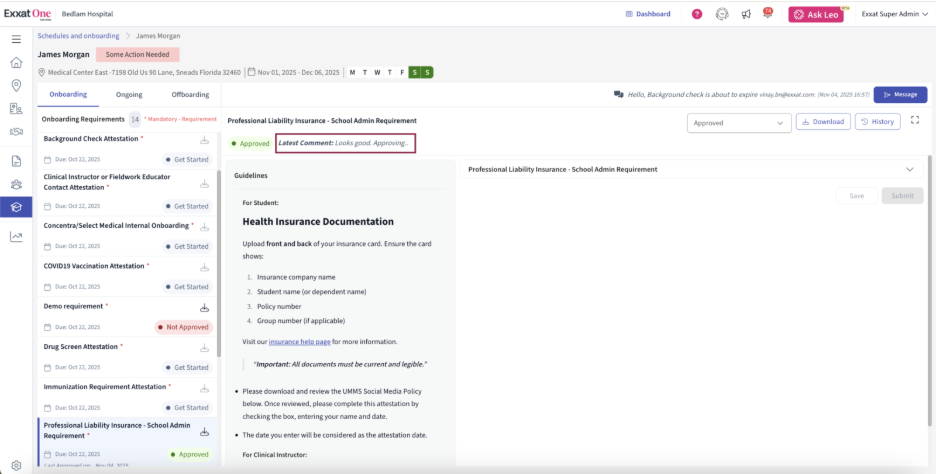Screen dimensions: 936x474
Task: Open the megaphone announcements icon
Action: pos(746,14)
